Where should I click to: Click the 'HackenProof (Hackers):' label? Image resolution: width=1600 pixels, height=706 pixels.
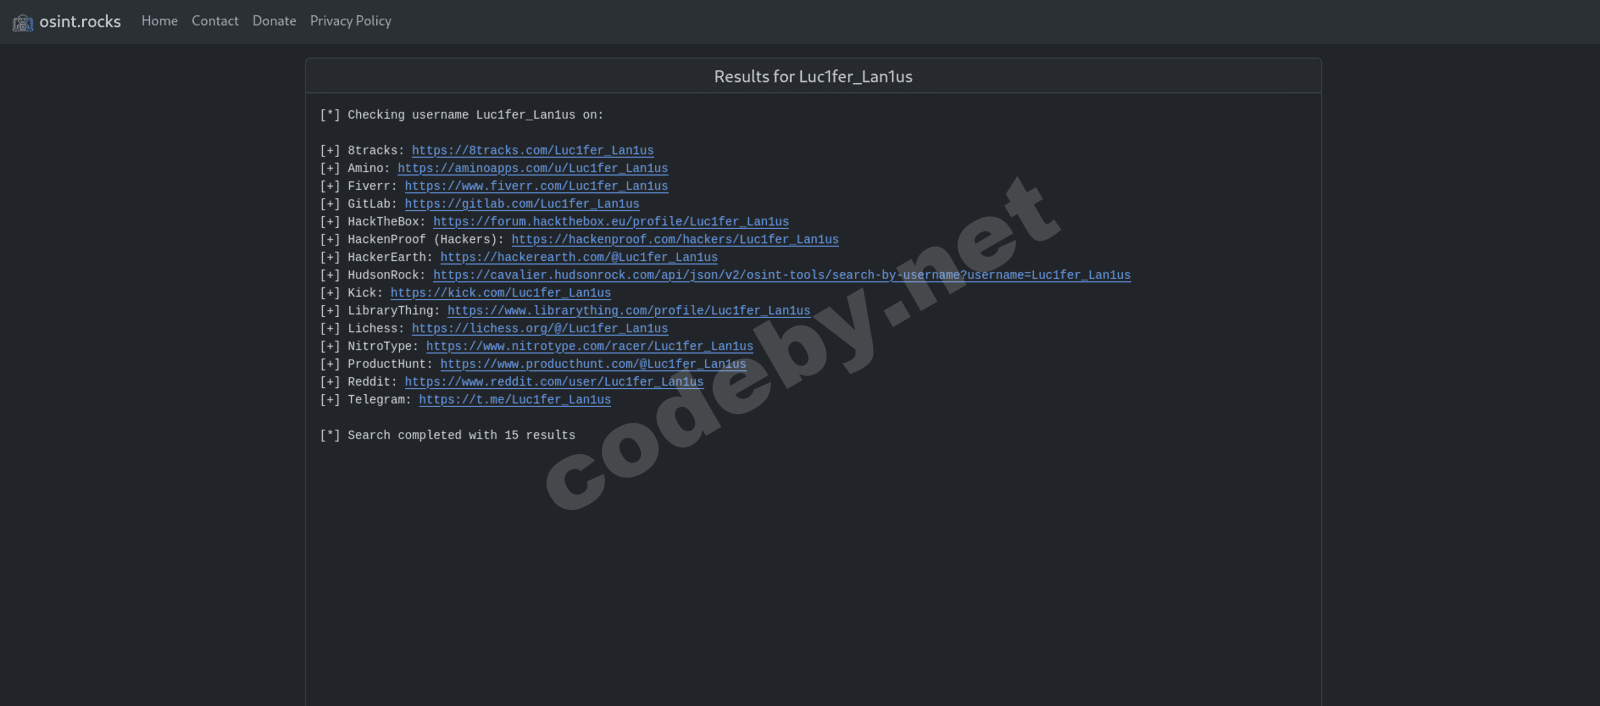(x=426, y=240)
